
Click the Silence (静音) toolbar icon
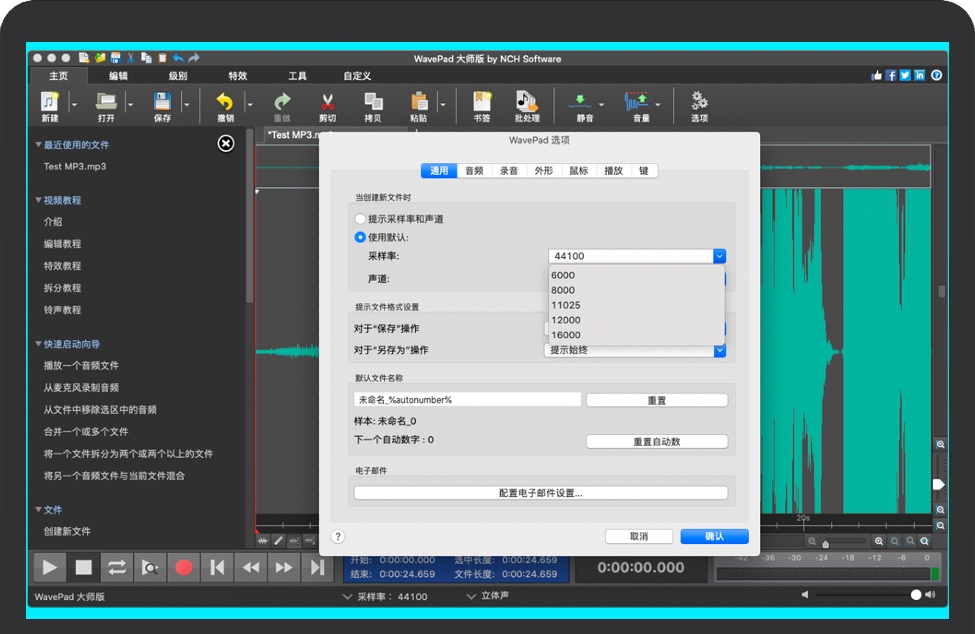point(580,101)
